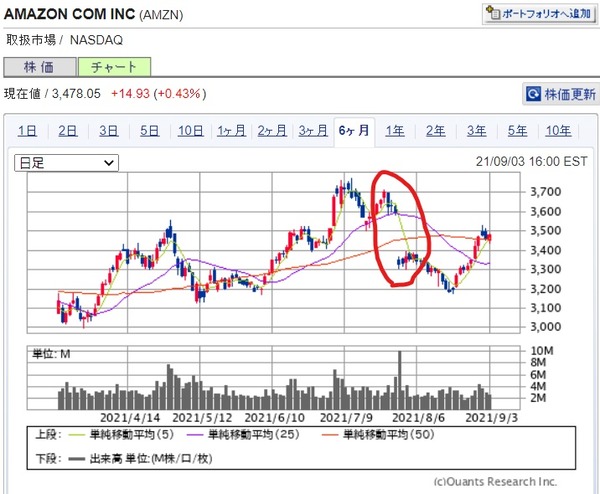The image size is (600, 494).
Task: Switch chart to 2年 range
Action: tap(436, 131)
